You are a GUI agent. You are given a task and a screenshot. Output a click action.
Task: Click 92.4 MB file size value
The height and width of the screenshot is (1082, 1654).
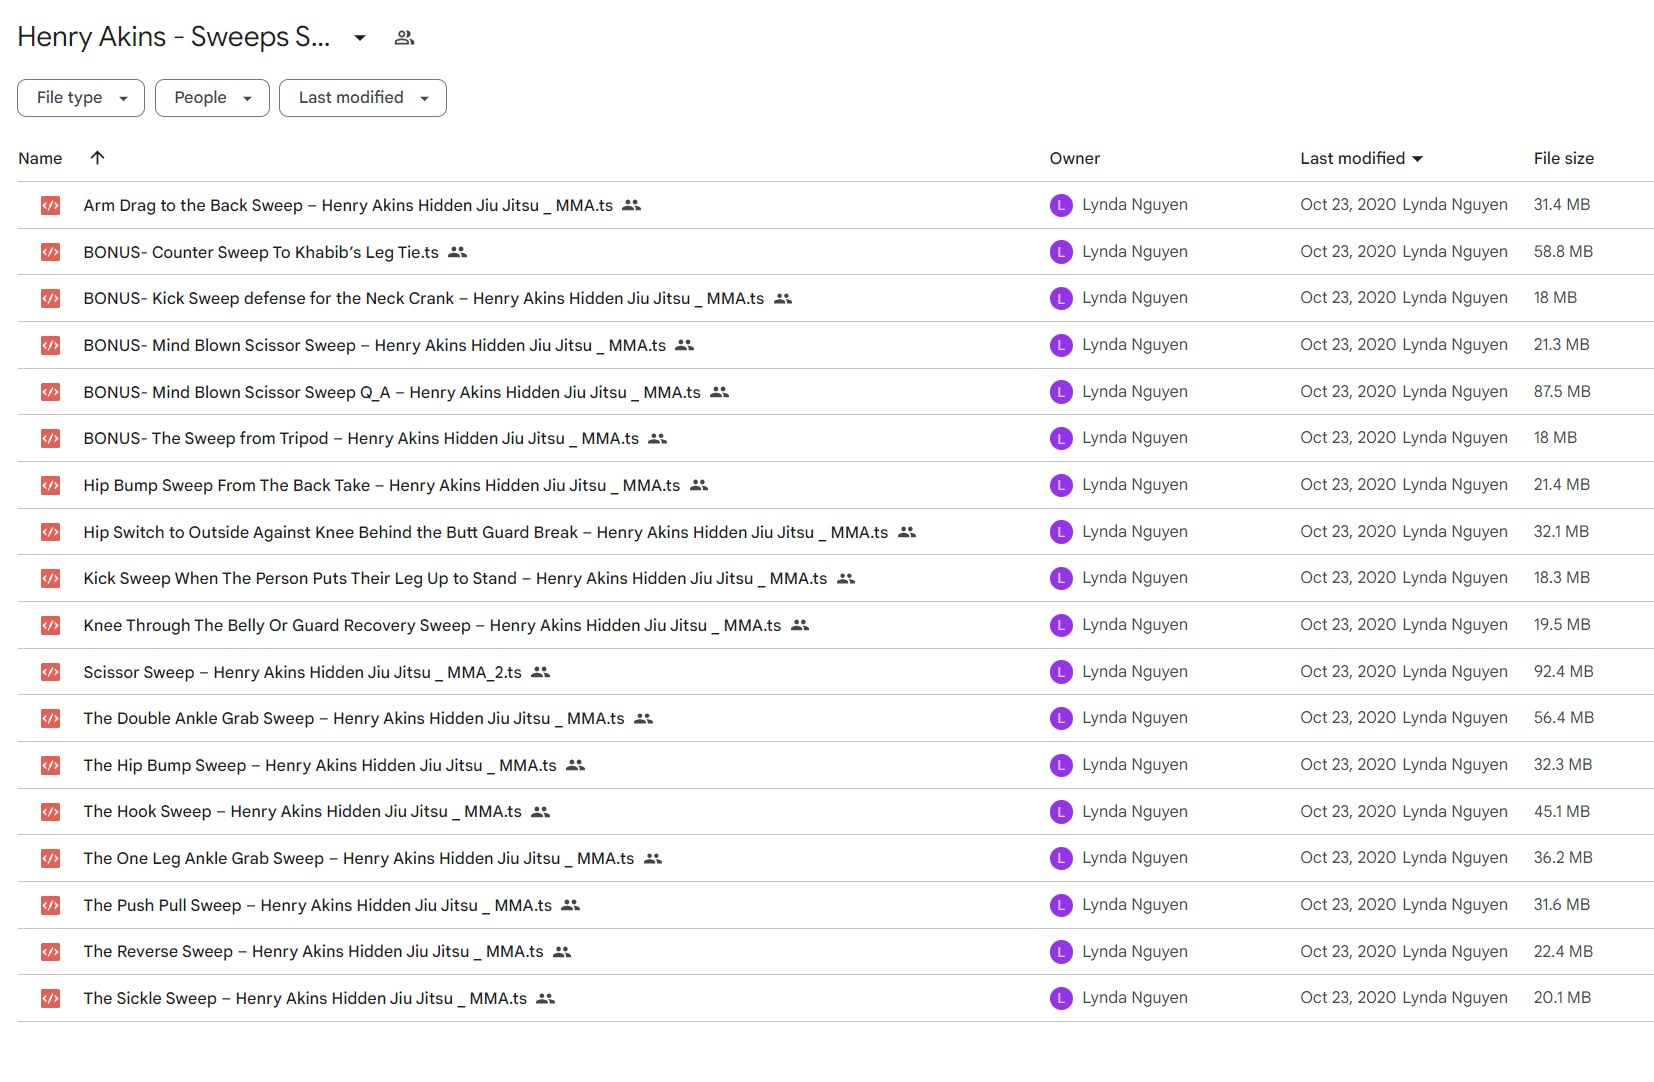point(1564,672)
